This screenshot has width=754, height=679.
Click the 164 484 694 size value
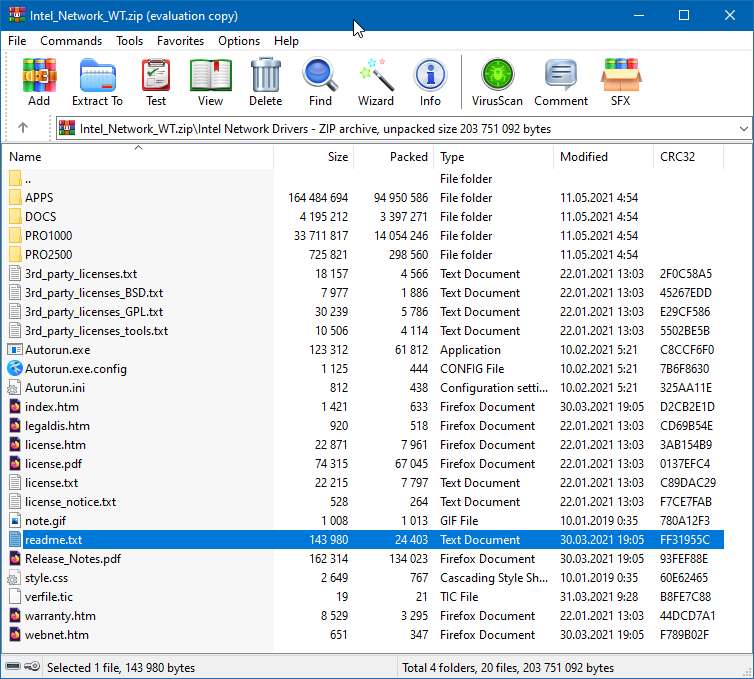pyautogui.click(x=318, y=198)
